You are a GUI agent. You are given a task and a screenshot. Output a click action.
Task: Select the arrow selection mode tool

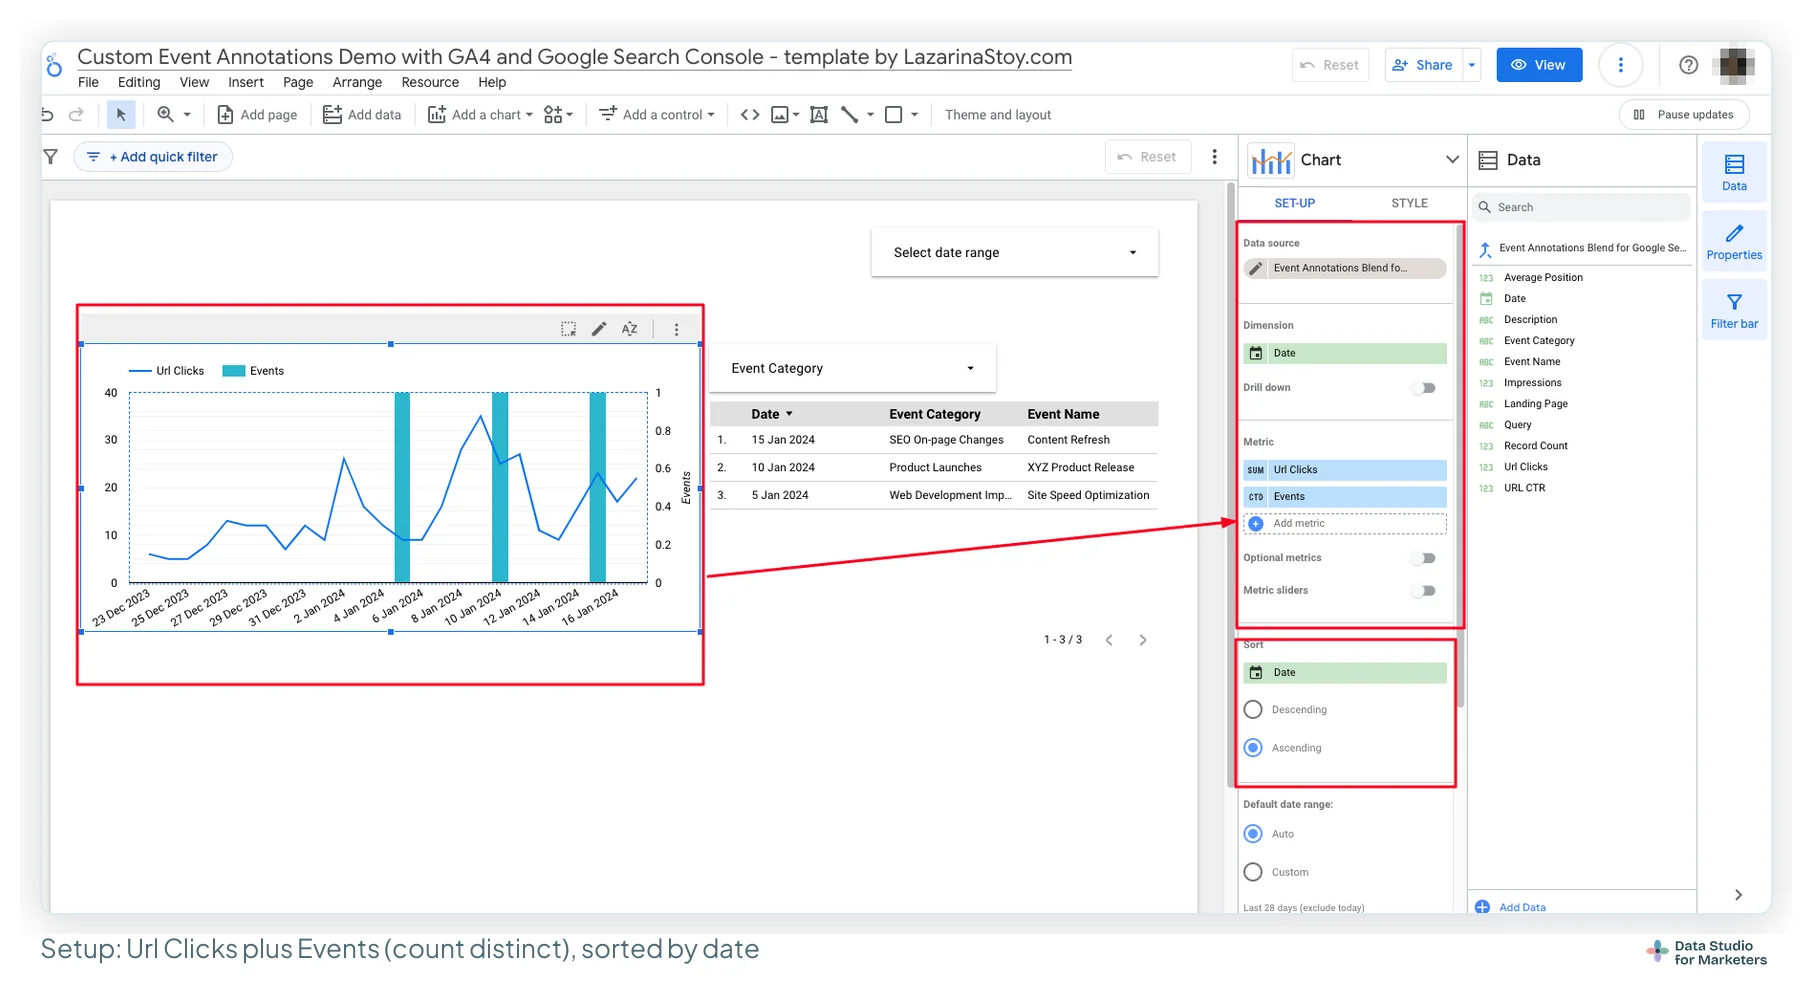pos(121,115)
